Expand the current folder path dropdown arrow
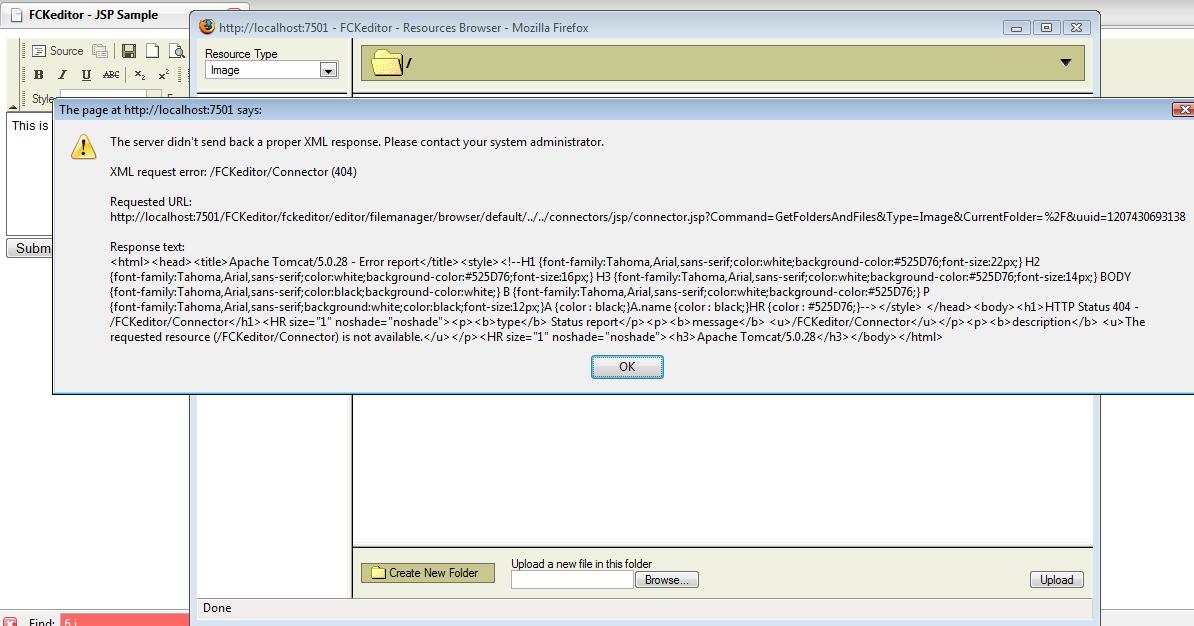 tap(1065, 64)
